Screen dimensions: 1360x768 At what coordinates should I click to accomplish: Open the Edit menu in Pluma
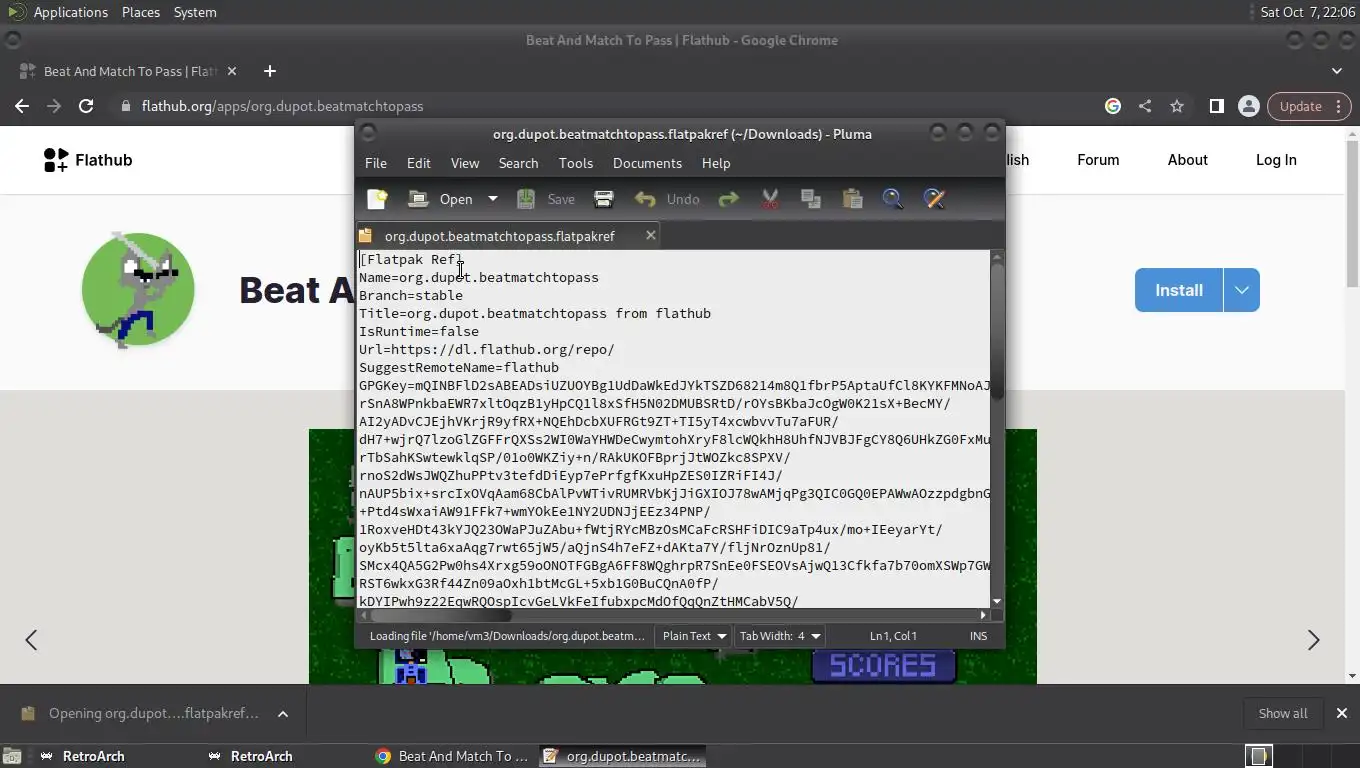tap(419, 163)
